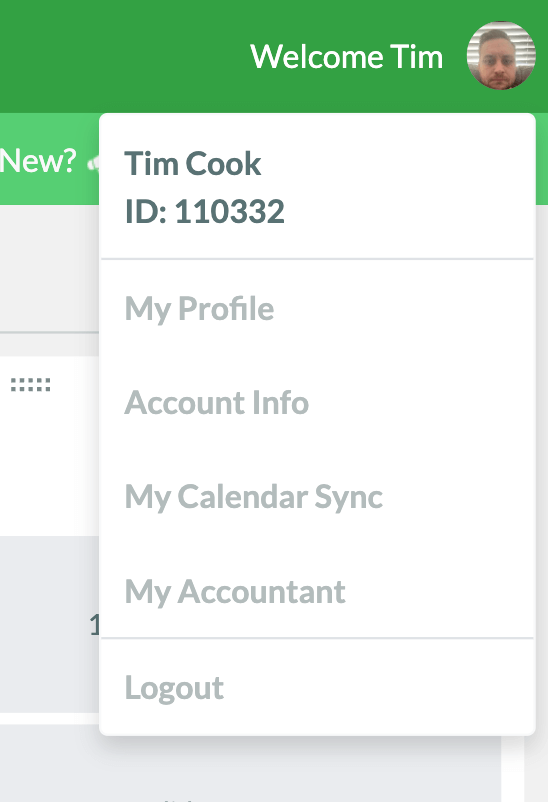
Task: Open My Profile from the user menu
Action: [x=199, y=309]
